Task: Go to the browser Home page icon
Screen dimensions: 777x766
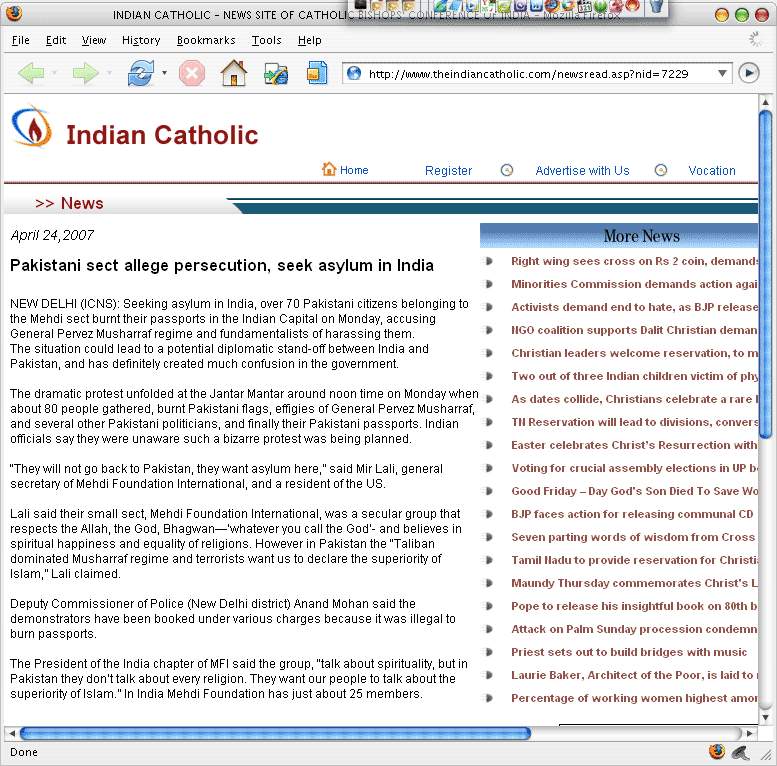Action: (x=234, y=73)
